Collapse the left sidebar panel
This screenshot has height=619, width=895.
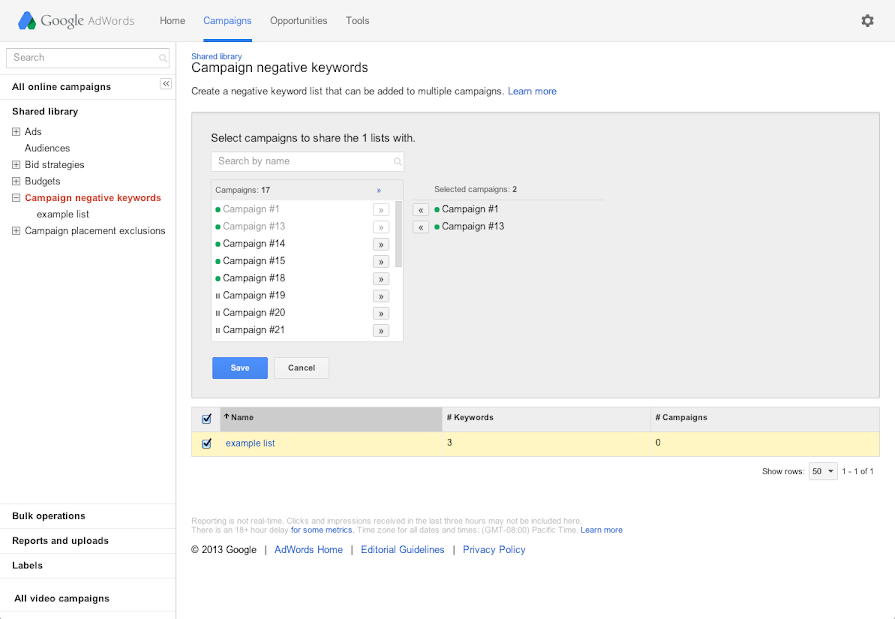[166, 84]
